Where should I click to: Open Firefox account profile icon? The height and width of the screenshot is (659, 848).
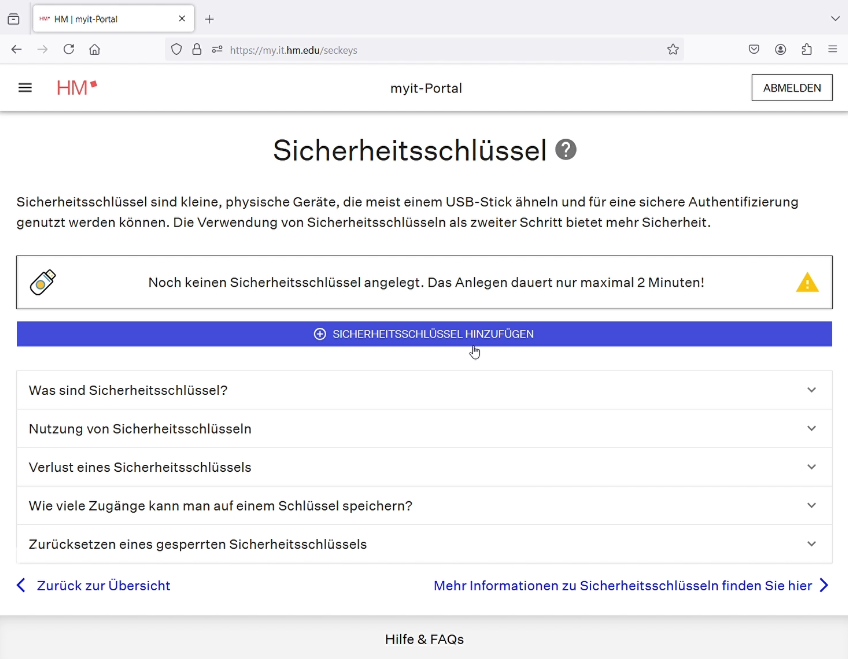point(780,49)
